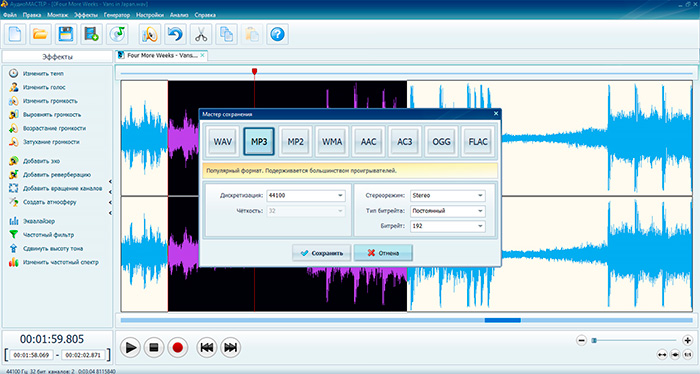Click the Сохранить button

coord(321,253)
